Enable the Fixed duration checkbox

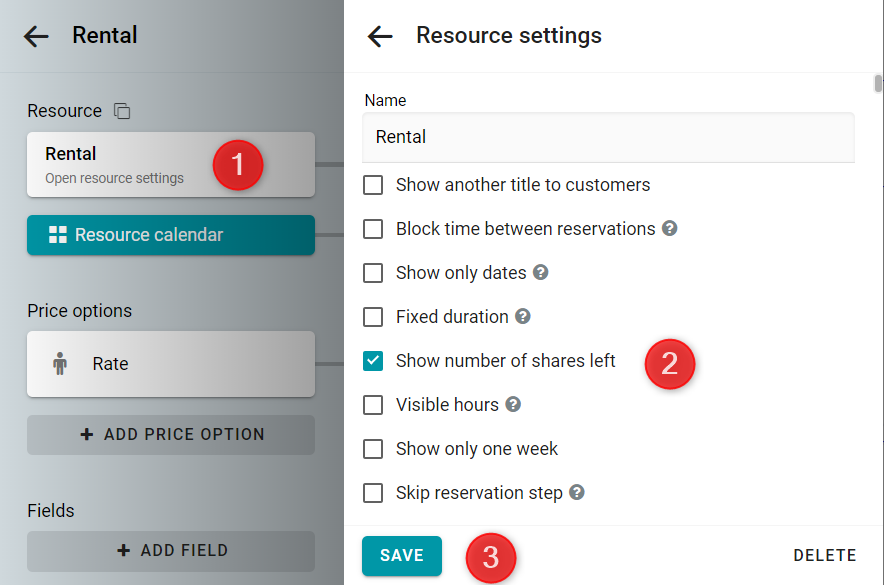click(373, 317)
